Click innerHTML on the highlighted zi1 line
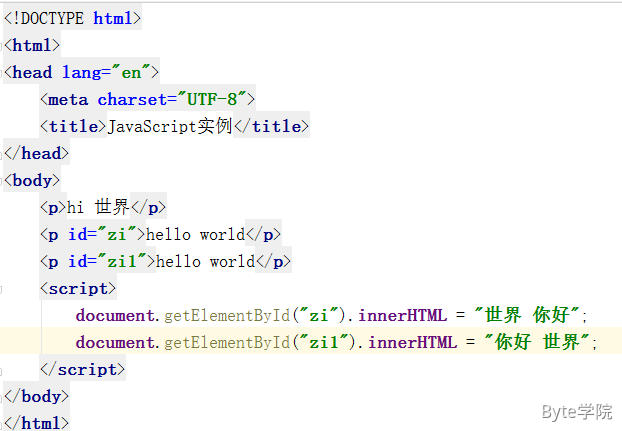This screenshot has width=622, height=431. (410, 342)
